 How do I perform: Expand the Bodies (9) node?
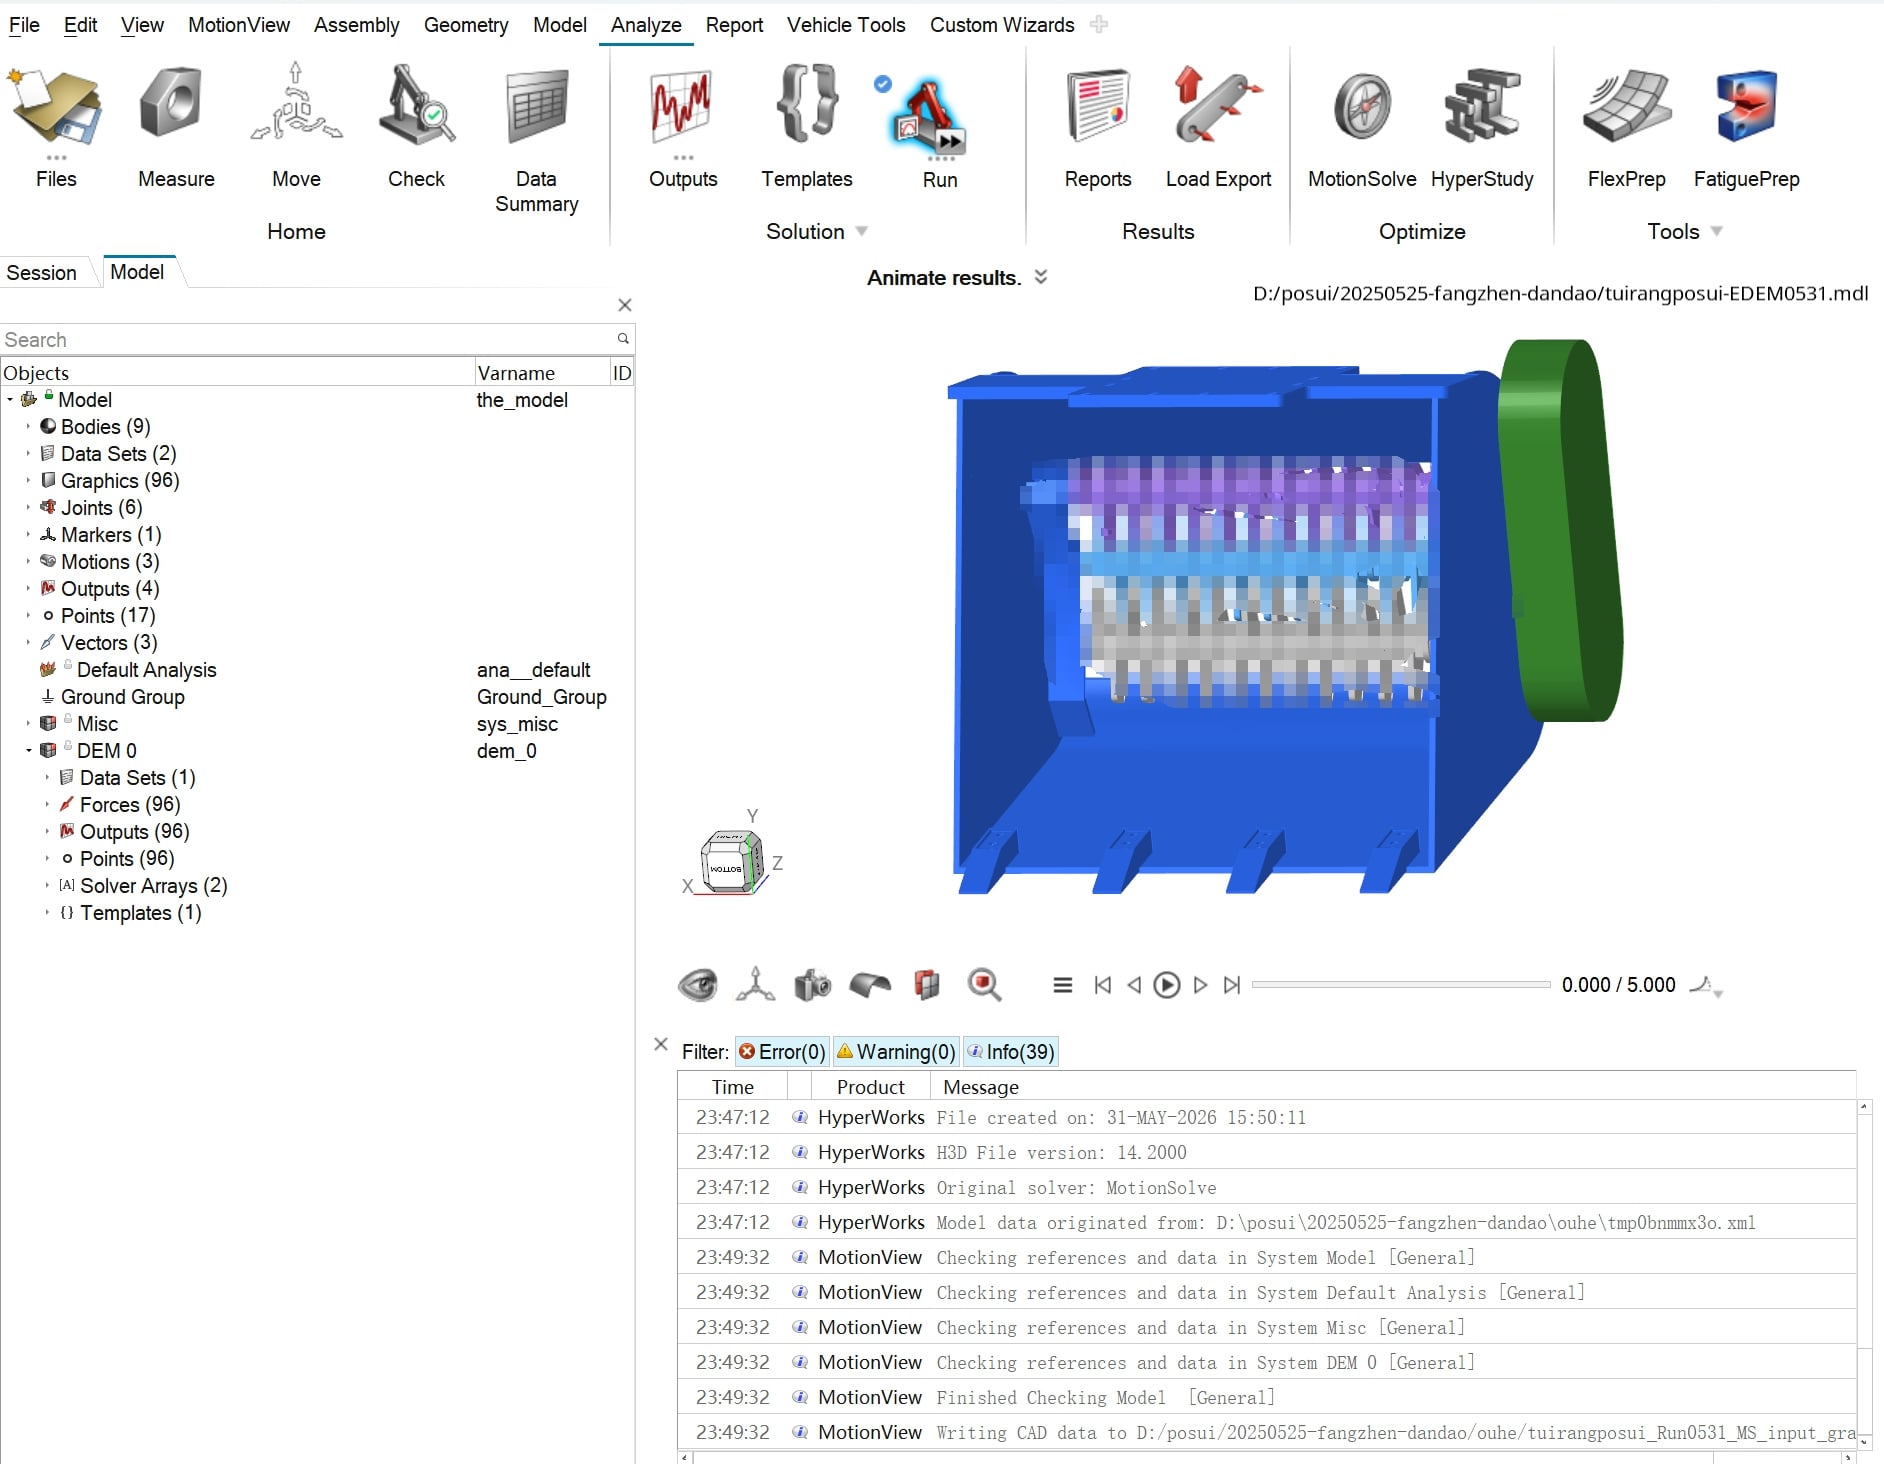28,427
